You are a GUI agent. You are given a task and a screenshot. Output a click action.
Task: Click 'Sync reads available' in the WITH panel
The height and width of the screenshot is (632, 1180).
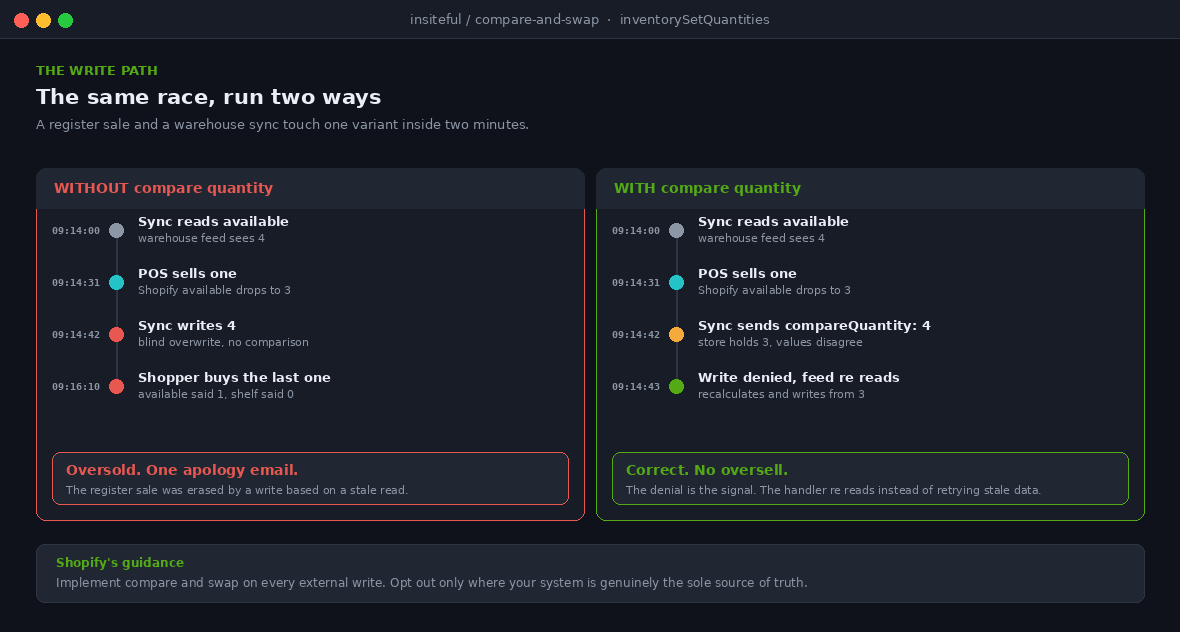773,222
